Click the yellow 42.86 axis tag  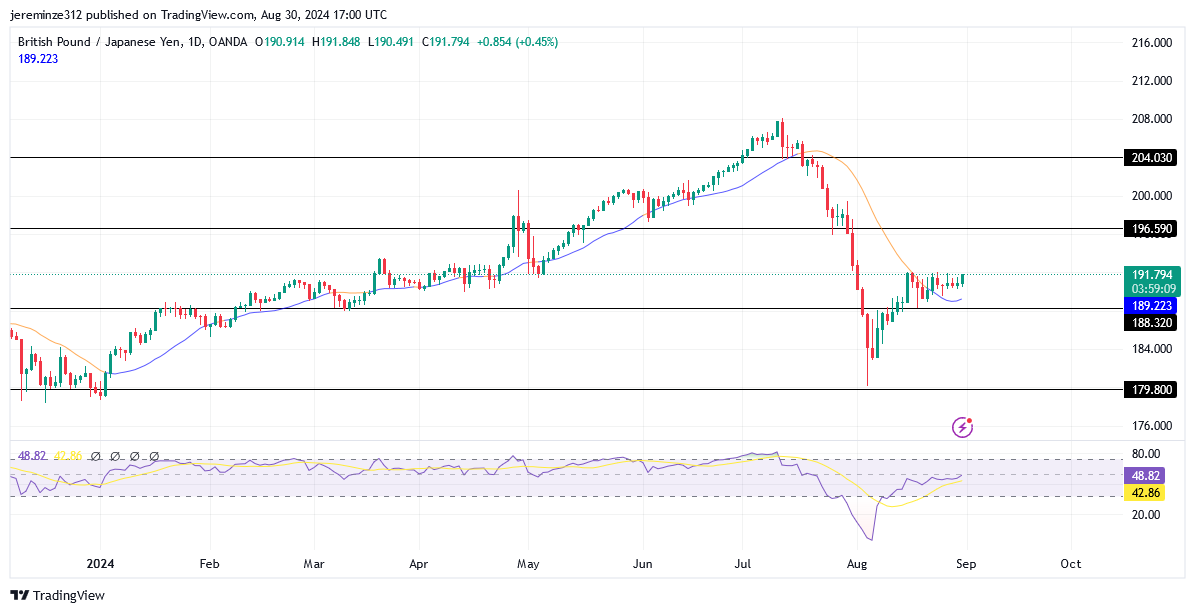1146,493
